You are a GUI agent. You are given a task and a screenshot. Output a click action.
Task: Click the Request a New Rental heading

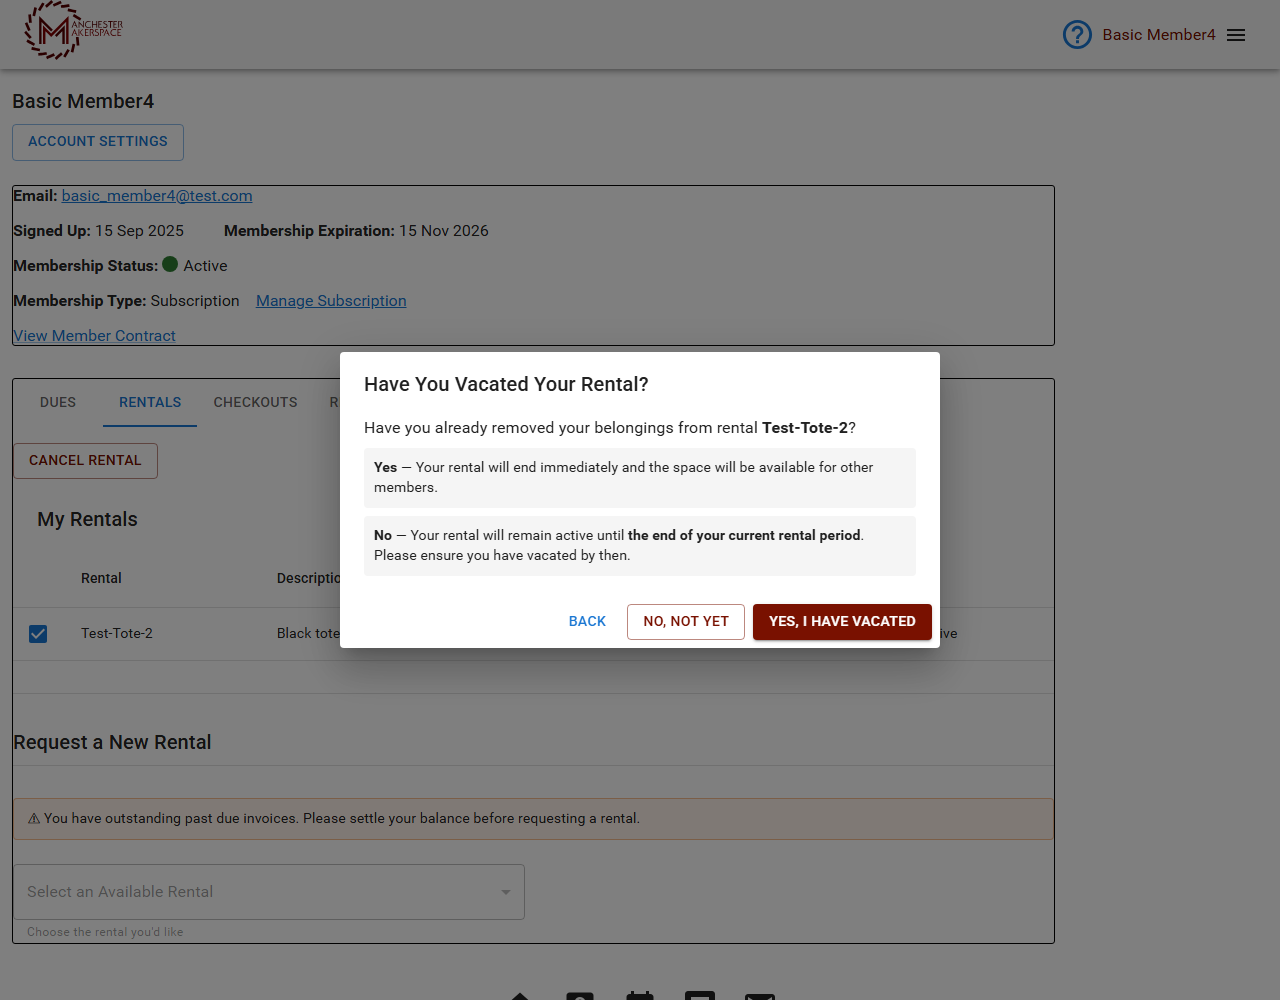pyautogui.click(x=112, y=743)
